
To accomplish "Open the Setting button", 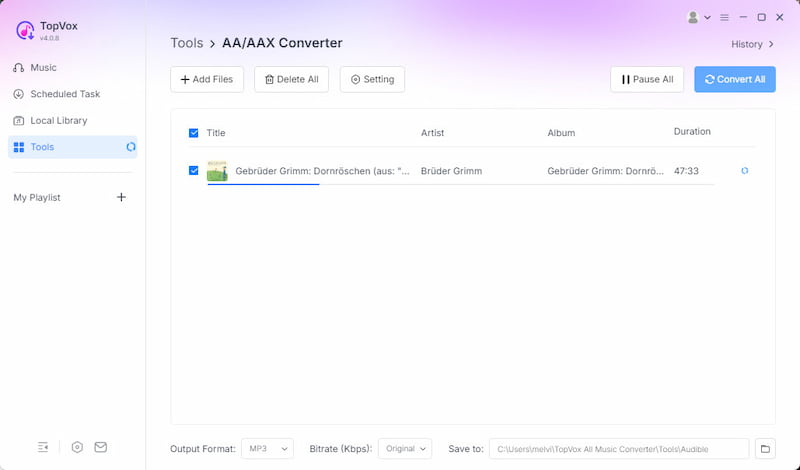I will tap(372, 79).
